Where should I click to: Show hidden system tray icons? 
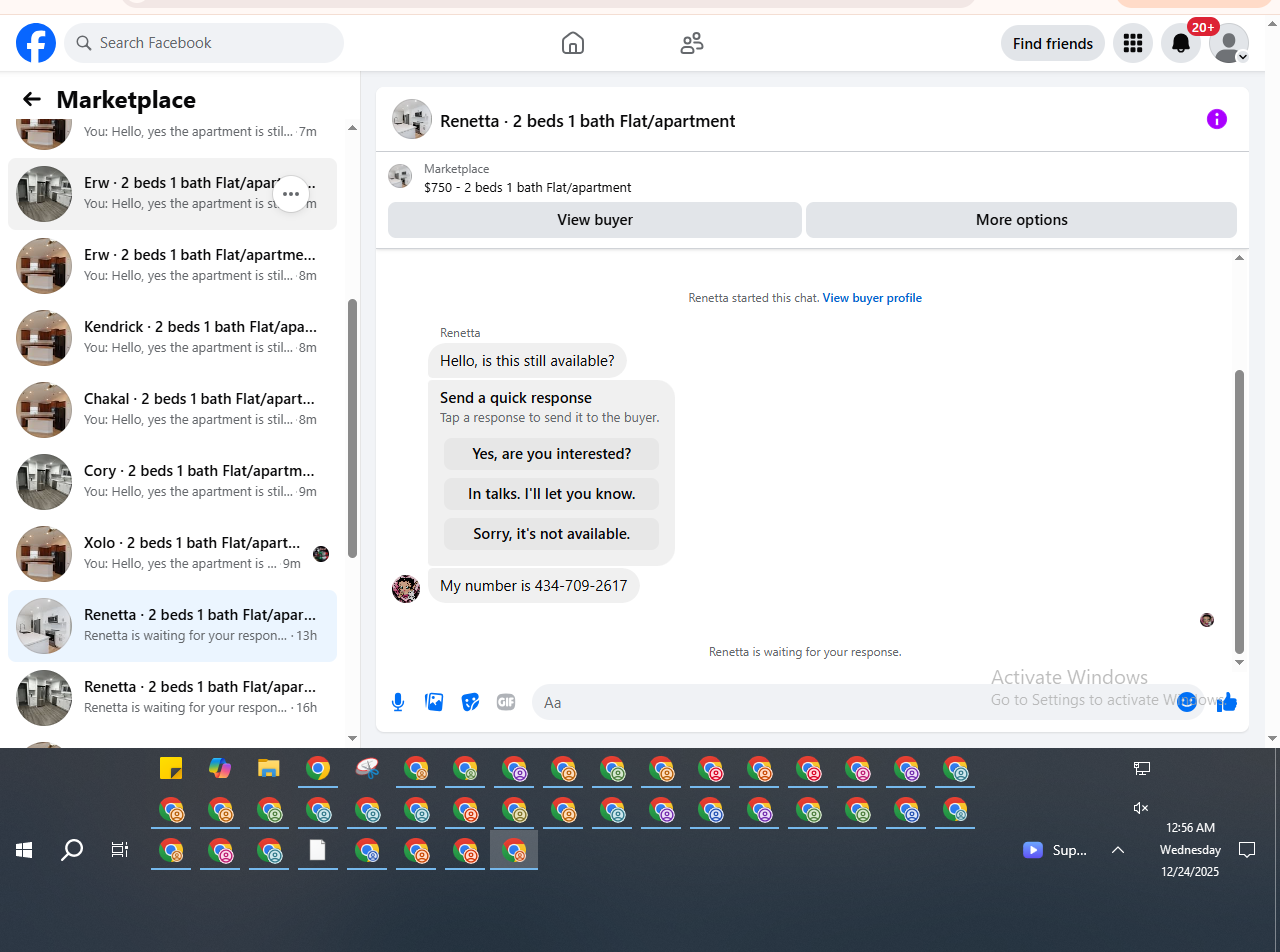click(1118, 850)
